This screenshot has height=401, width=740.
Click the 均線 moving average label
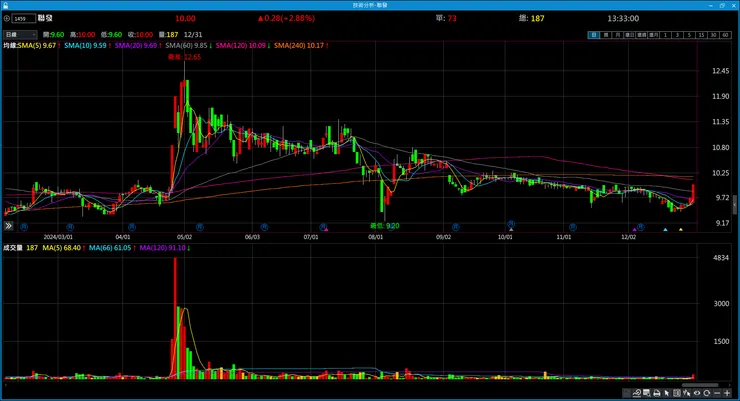pyautogui.click(x=10, y=46)
